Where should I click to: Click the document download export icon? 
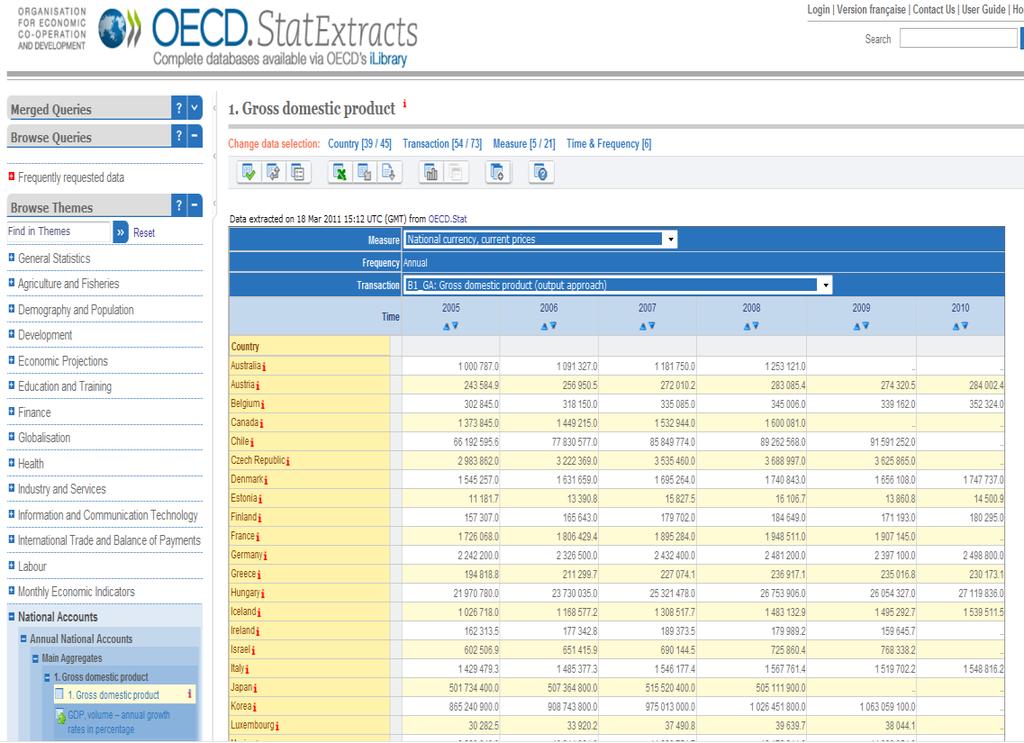(389, 172)
